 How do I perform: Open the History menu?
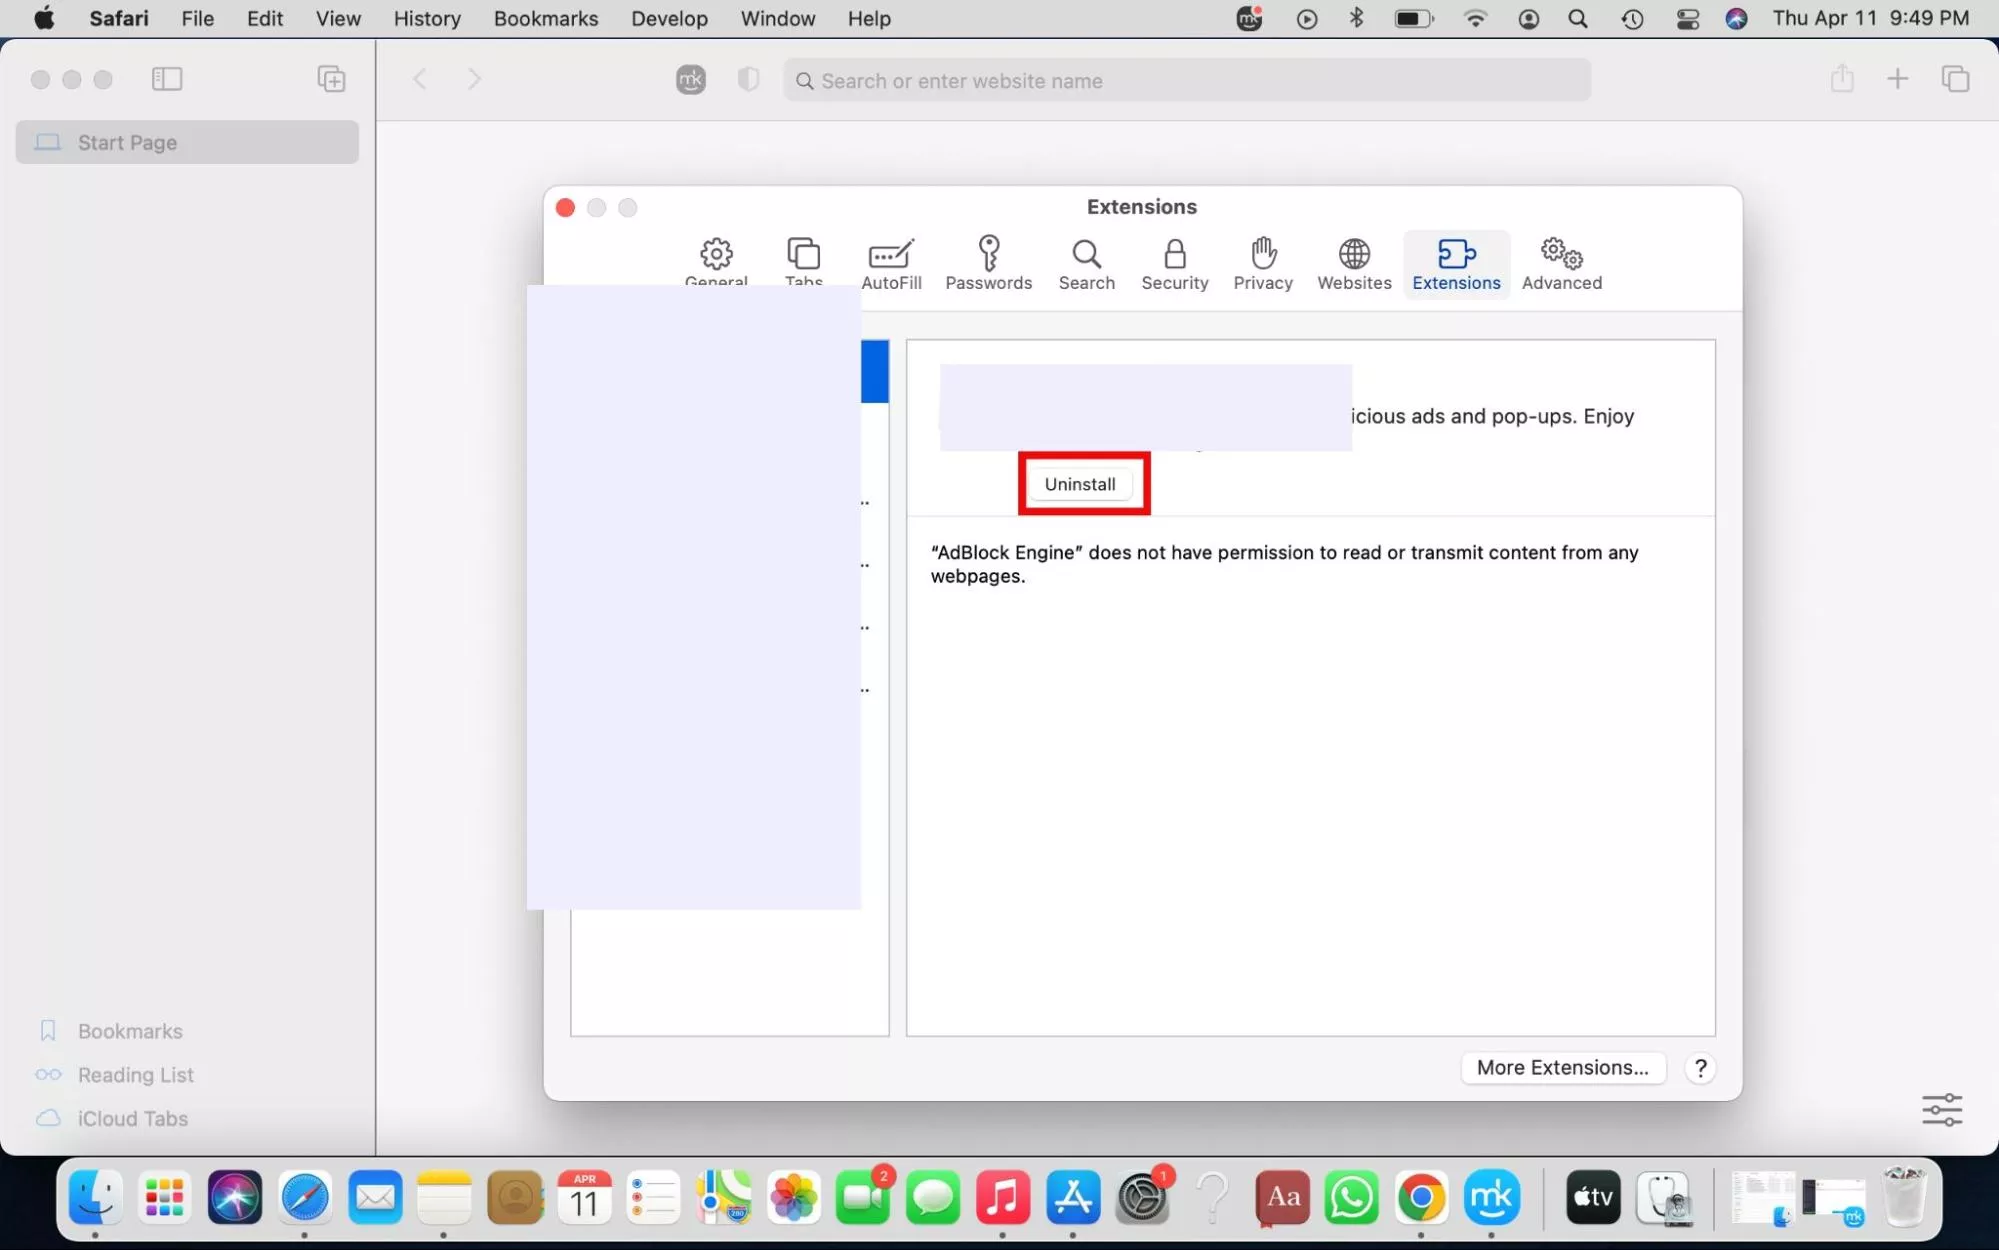point(427,18)
